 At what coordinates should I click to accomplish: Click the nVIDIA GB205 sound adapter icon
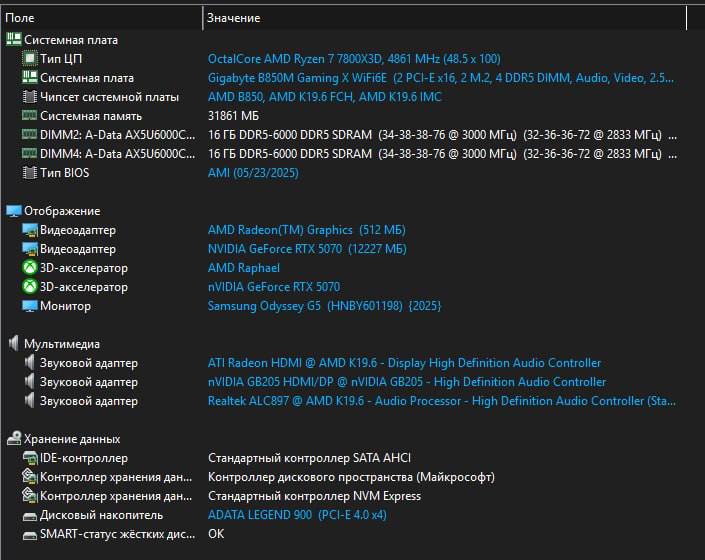tap(30, 382)
